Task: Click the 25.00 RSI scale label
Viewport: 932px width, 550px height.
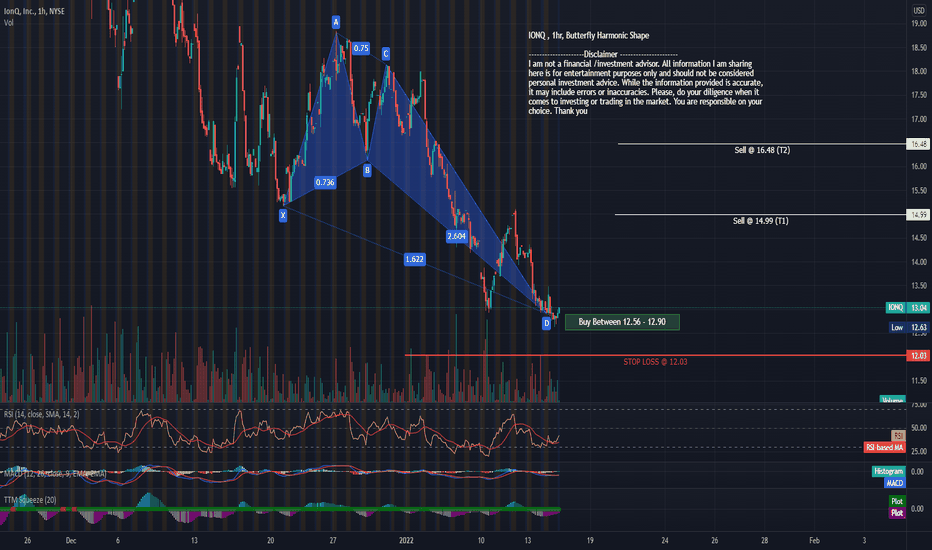Action: pos(919,451)
